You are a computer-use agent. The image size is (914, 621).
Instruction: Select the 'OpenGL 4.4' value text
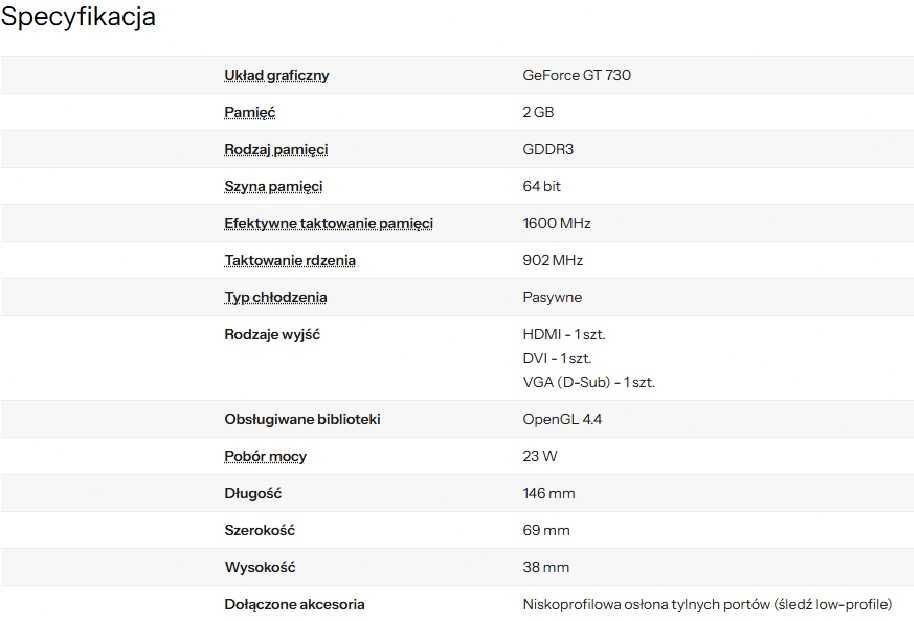[562, 419]
